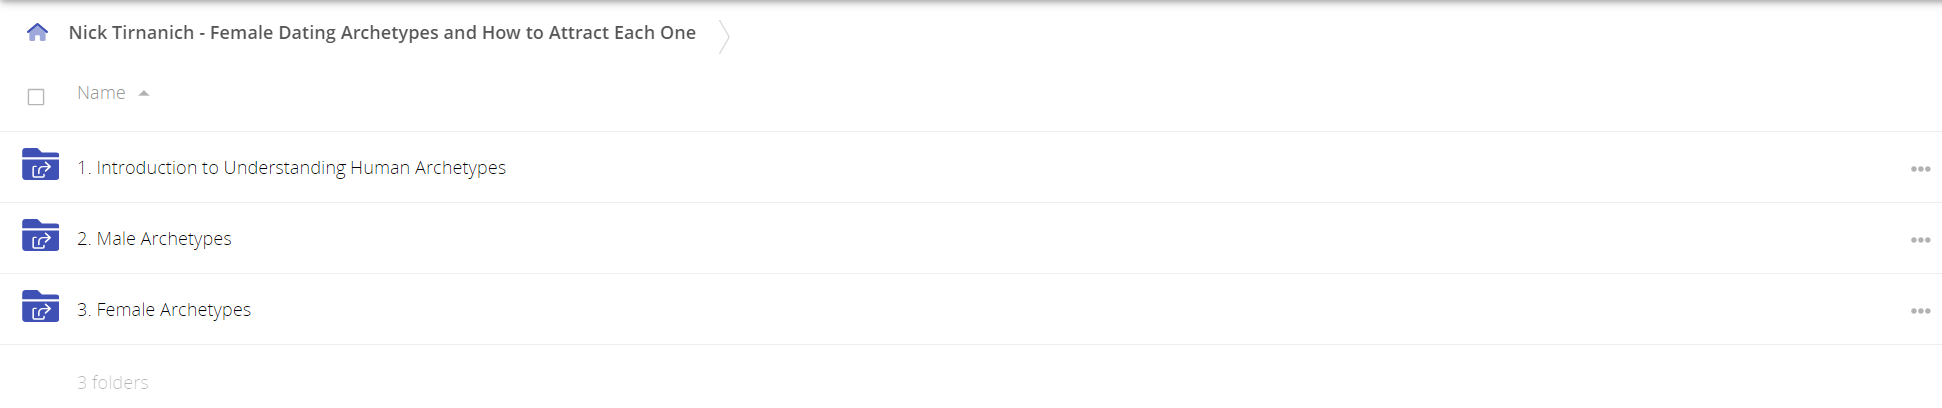Viewport: 1942px width, 408px height.
Task: Select the Introduction row's blank area
Action: click(1200, 168)
